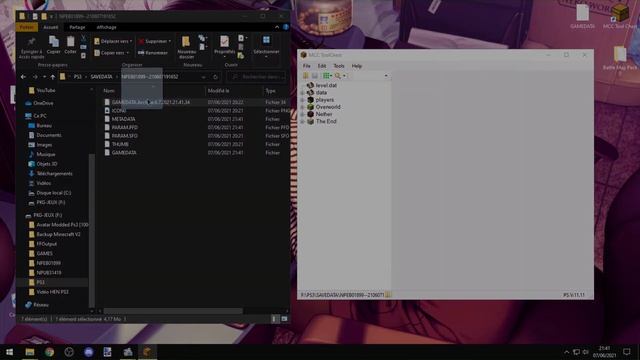
Task: Open the Déplacer vers dropdown
Action: tap(113, 41)
